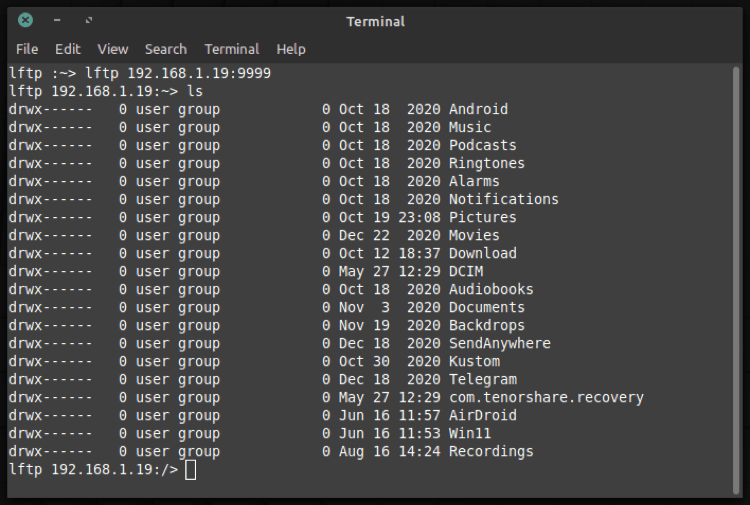Open the Edit menu
The width and height of the screenshot is (750, 505).
pyautogui.click(x=68, y=49)
